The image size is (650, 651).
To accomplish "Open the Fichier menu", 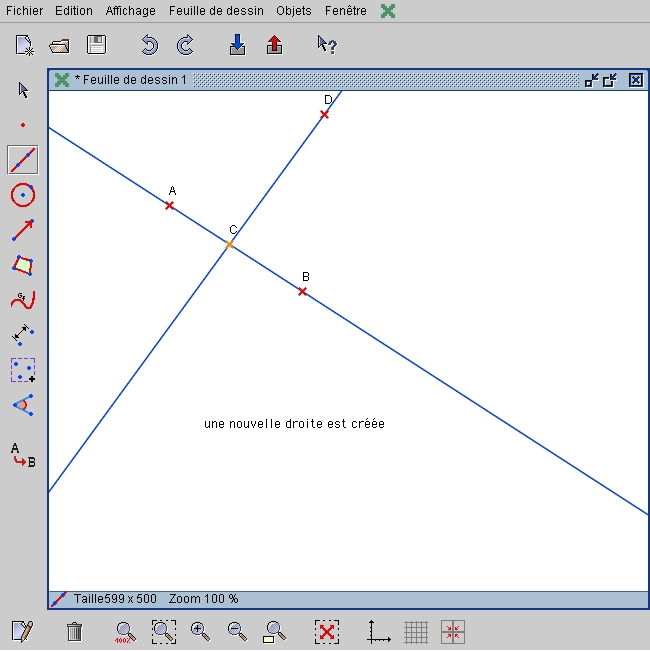I will point(24,11).
